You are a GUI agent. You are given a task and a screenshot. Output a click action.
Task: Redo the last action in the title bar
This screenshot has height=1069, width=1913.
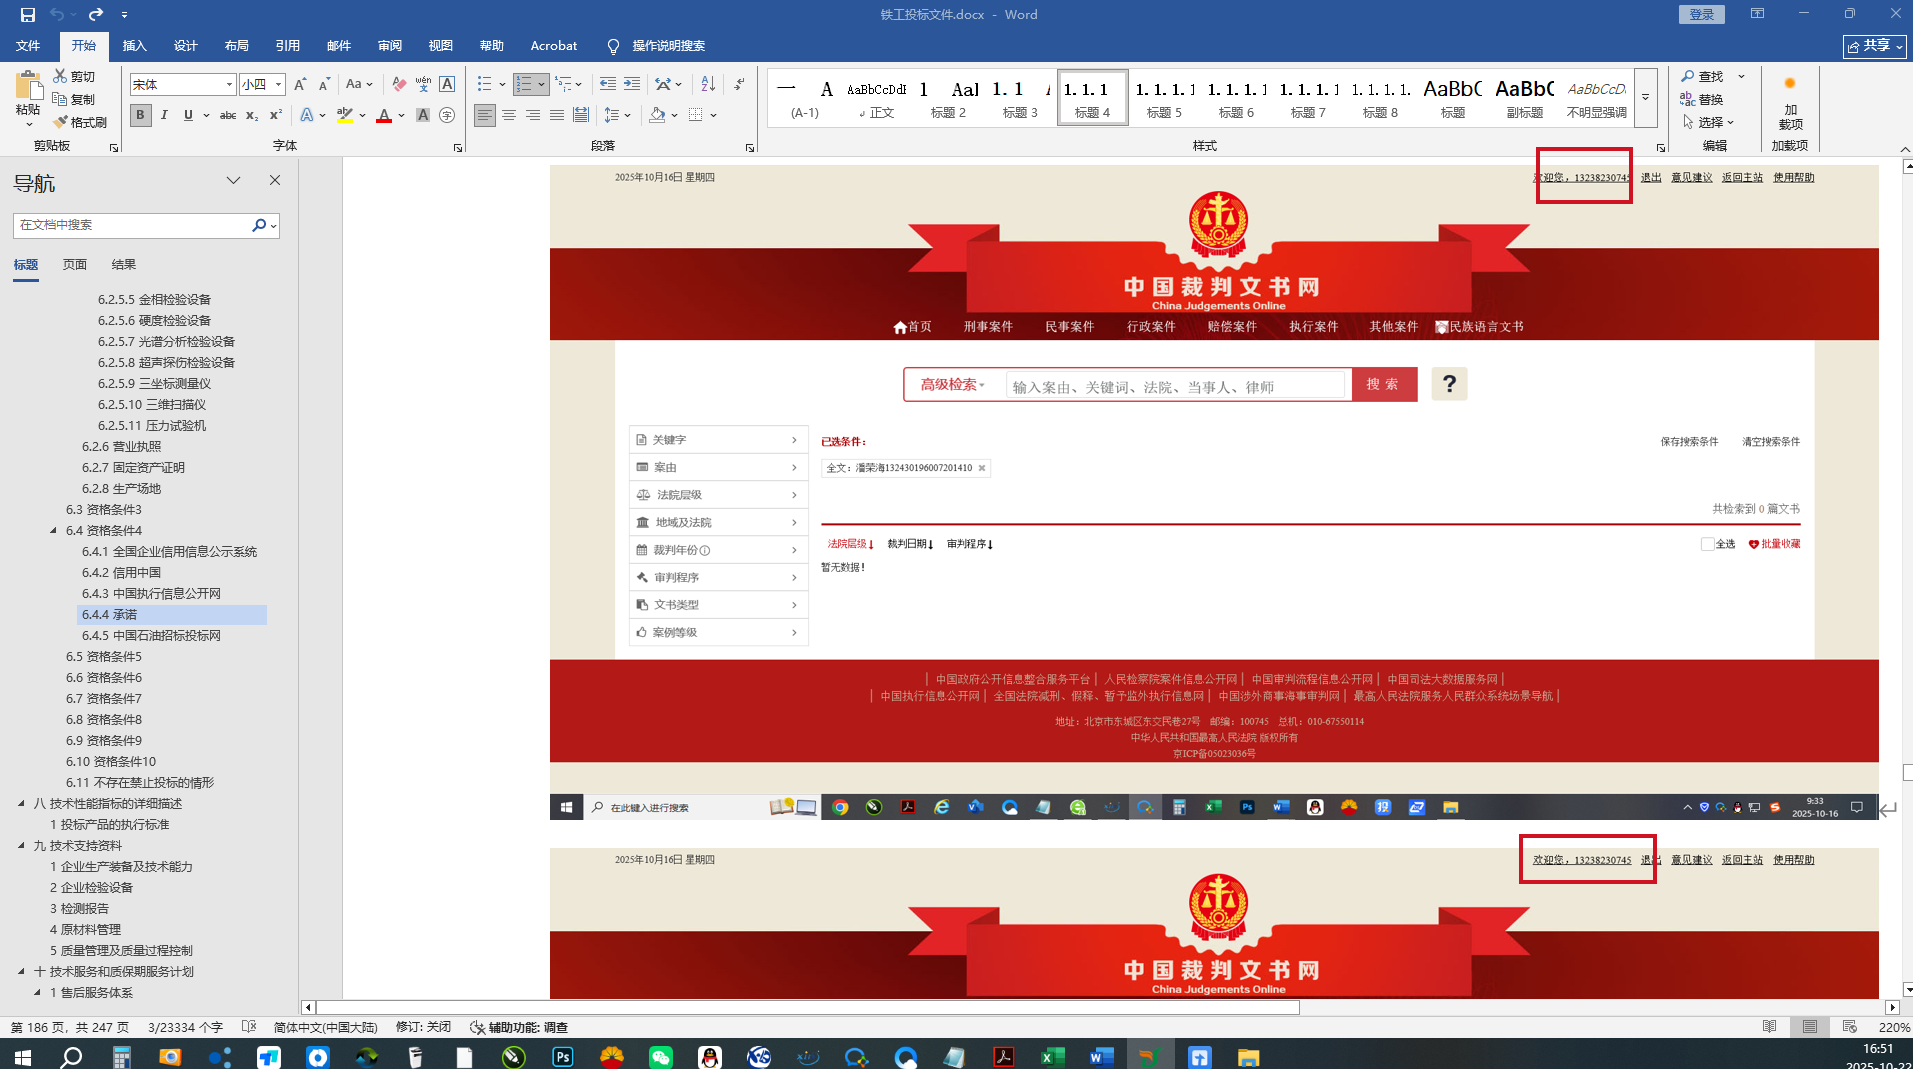(x=95, y=14)
